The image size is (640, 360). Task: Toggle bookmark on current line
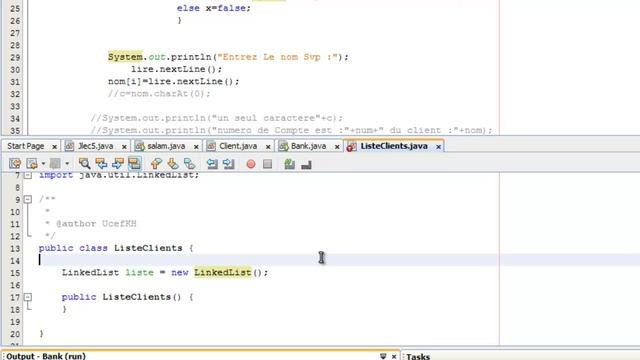pyautogui.click(x=189, y=164)
